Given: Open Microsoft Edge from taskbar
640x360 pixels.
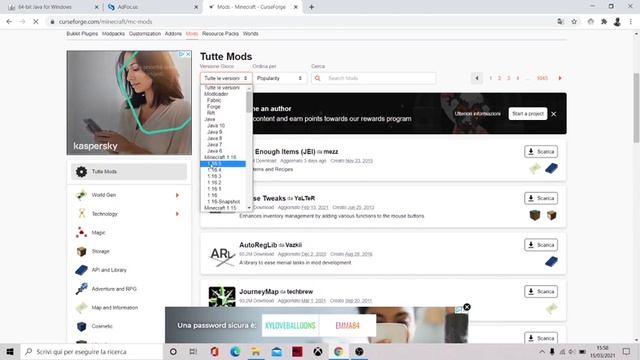Looking at the screenshot, I should point(235,351).
